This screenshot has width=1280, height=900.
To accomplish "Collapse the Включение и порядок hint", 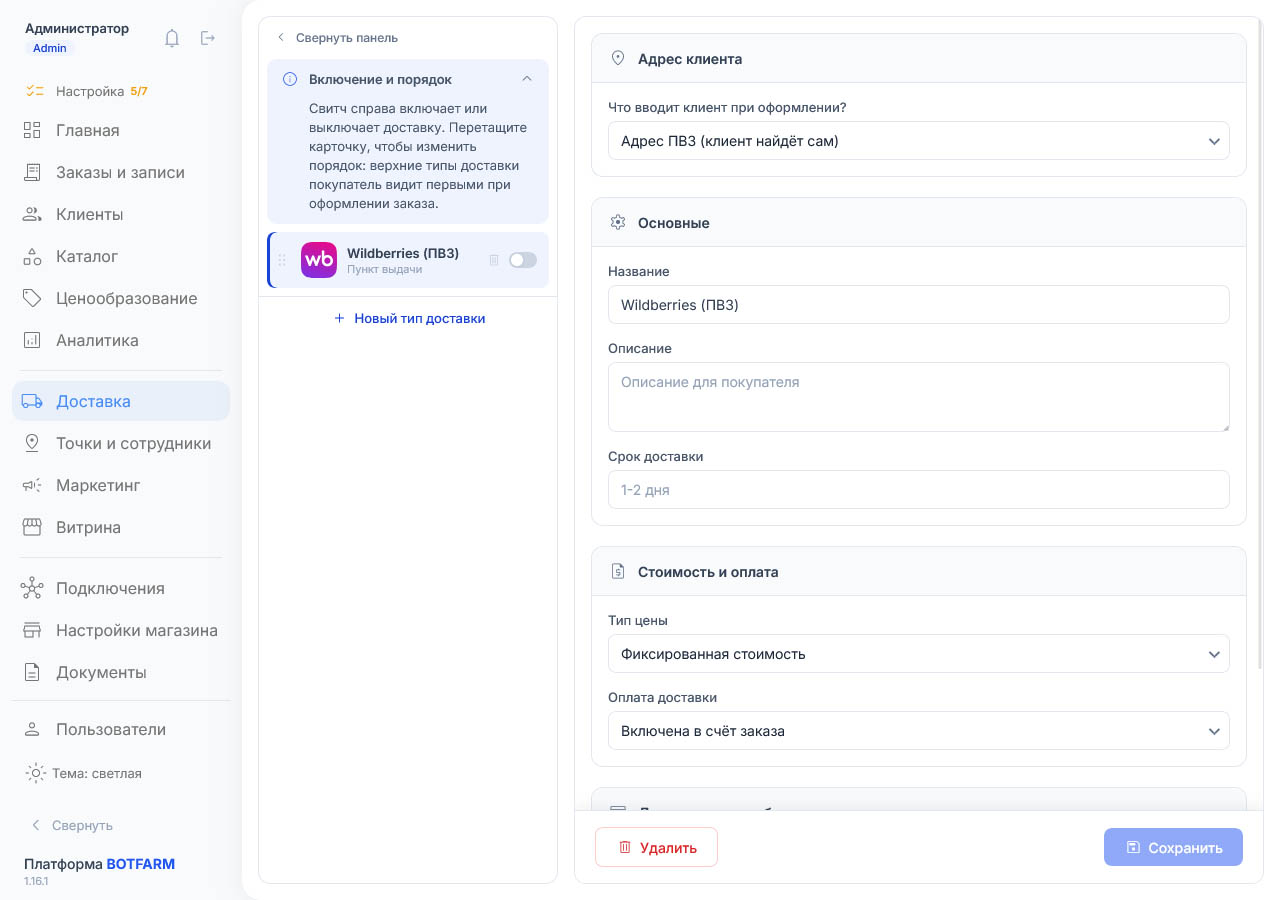I will click(x=527, y=79).
